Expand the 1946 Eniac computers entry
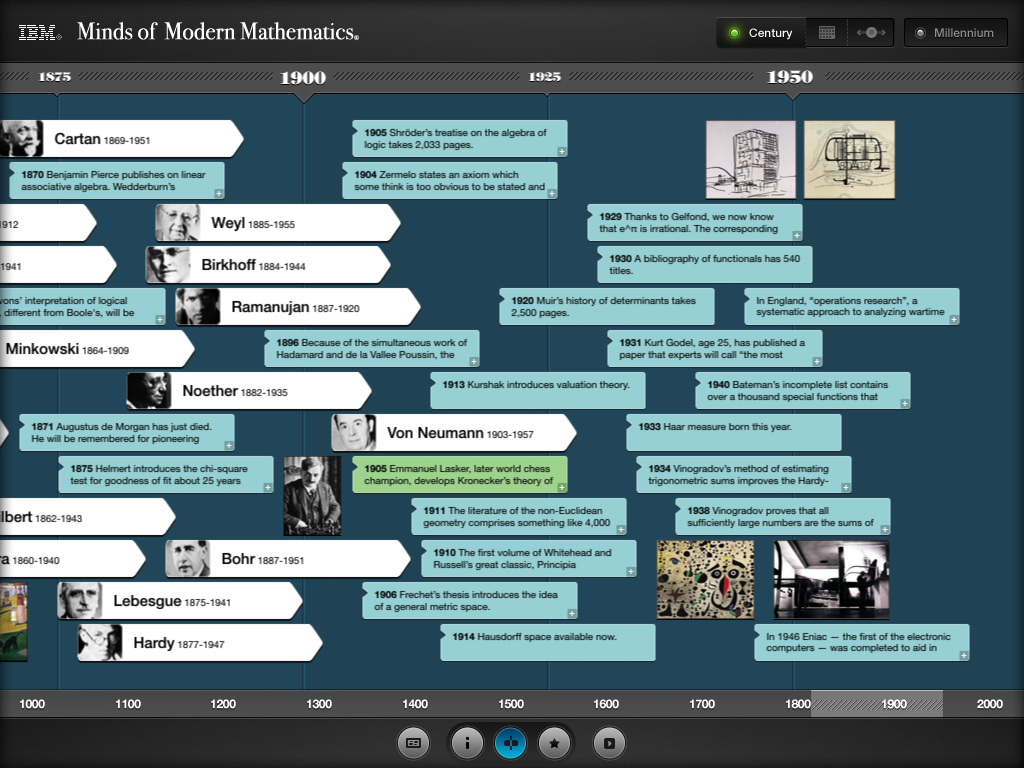This screenshot has width=1024, height=768. pos(963,655)
